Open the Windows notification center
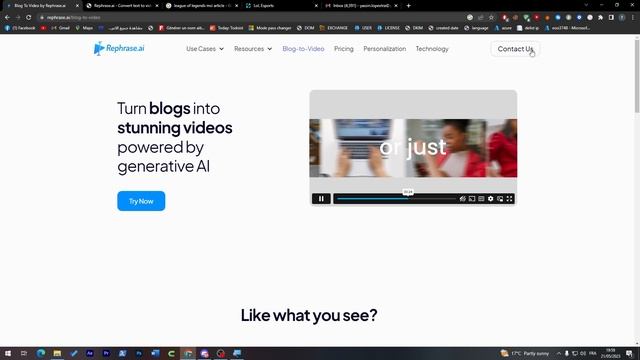The image size is (640, 360). click(x=629, y=353)
